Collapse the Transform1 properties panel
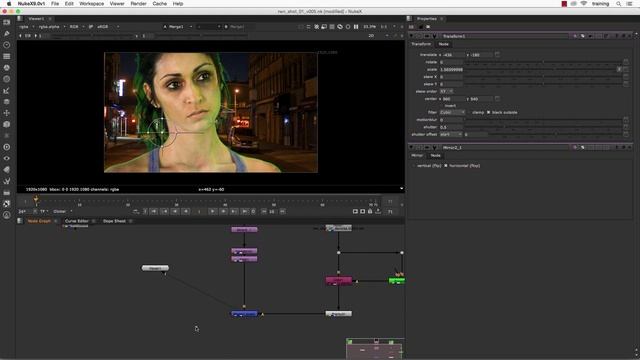 [412, 36]
